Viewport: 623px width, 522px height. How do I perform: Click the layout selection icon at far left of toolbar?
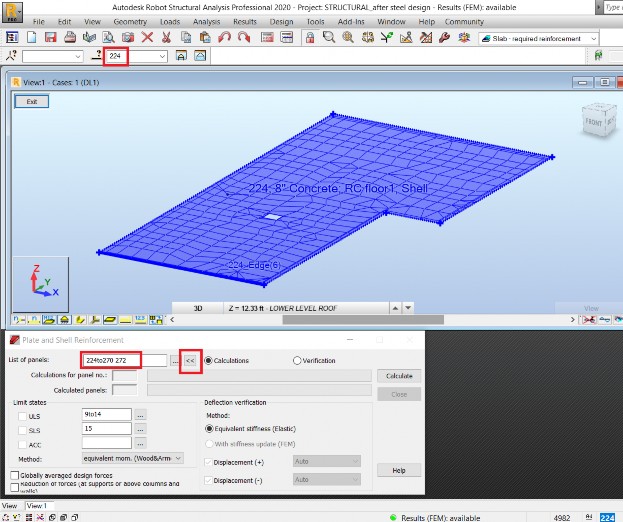click(x=12, y=38)
